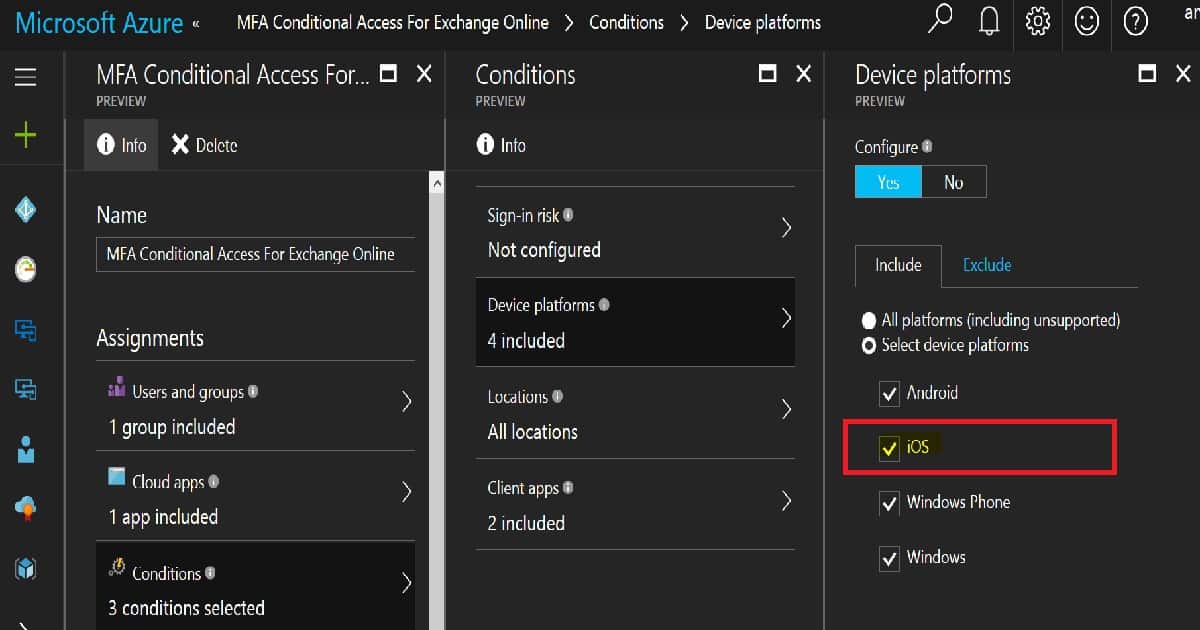Image resolution: width=1200 pixels, height=630 pixels.
Task: Open the hamburger menu in the sidebar
Action: [x=25, y=77]
